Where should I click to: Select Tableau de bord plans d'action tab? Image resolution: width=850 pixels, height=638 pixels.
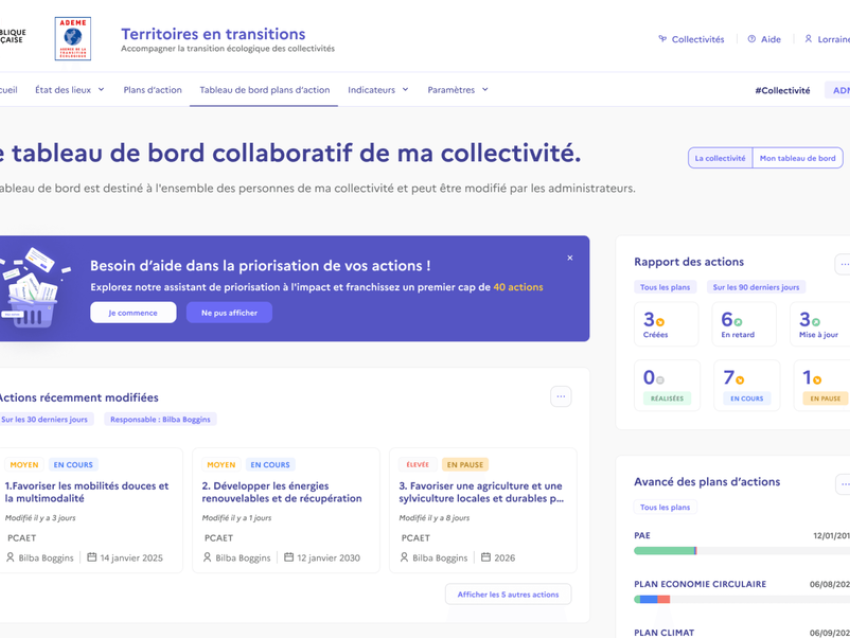[x=264, y=90]
